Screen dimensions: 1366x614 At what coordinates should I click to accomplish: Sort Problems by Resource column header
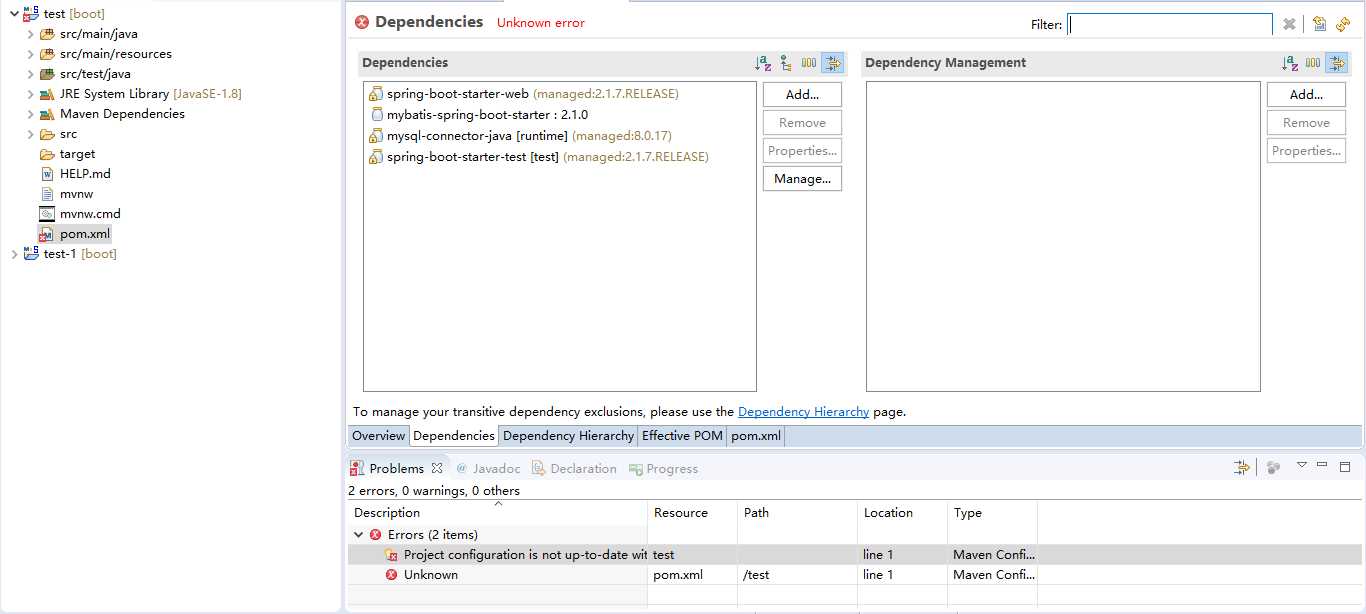692,513
